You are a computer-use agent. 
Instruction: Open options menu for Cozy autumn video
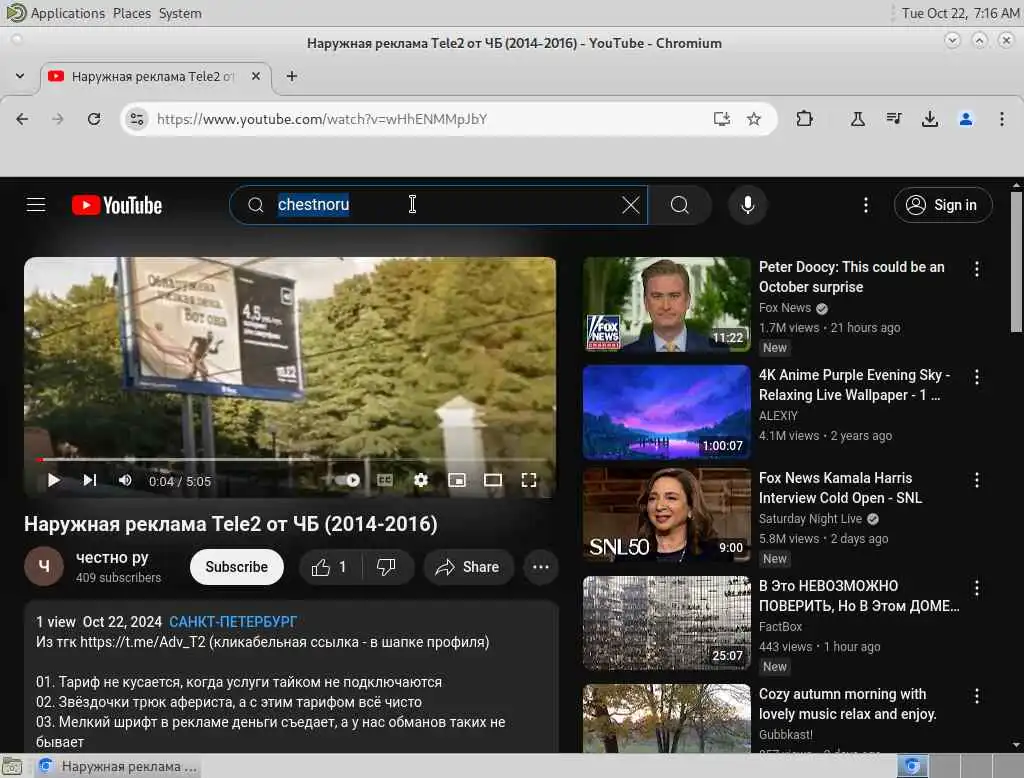coord(977,696)
